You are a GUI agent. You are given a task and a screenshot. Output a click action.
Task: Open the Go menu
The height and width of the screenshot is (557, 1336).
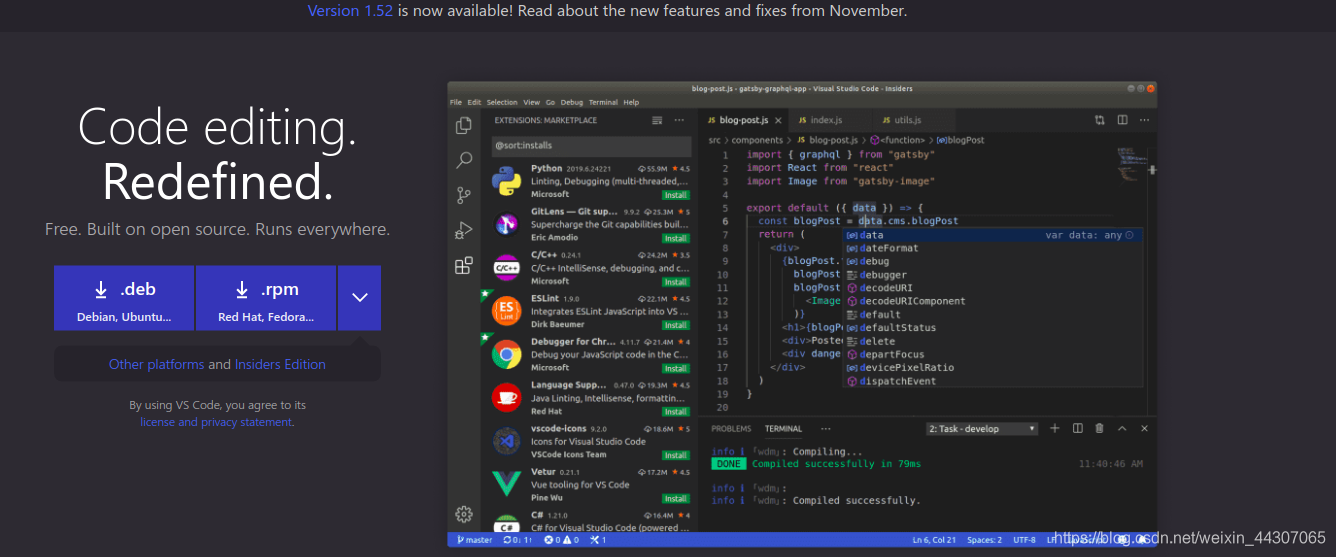click(x=550, y=102)
